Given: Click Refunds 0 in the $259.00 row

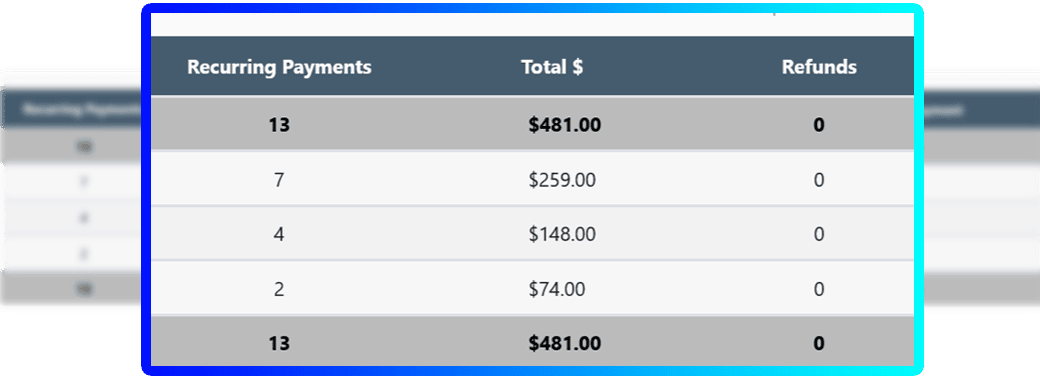Looking at the screenshot, I should point(819,180).
